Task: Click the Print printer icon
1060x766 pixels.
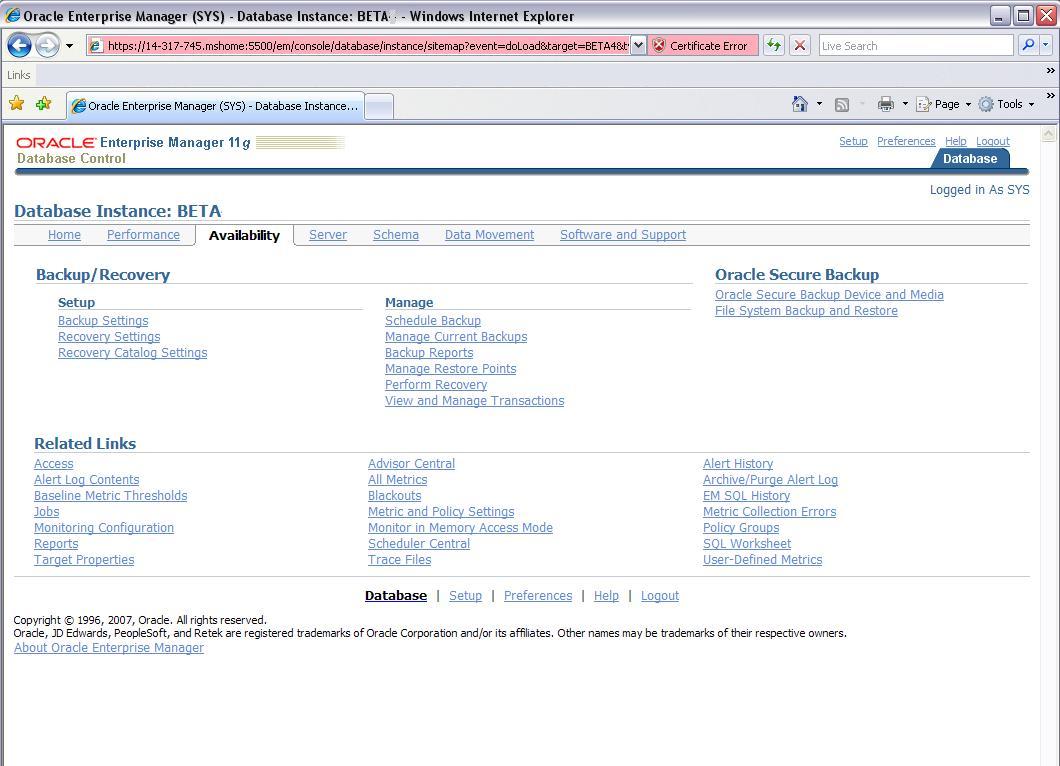Action: coord(885,104)
